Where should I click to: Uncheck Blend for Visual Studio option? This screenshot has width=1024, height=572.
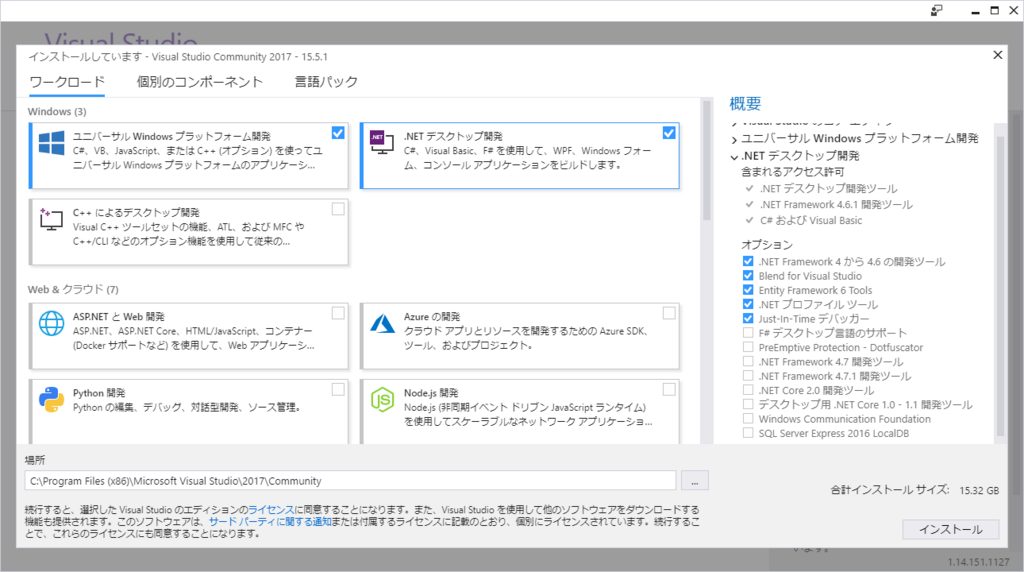pyautogui.click(x=748, y=276)
